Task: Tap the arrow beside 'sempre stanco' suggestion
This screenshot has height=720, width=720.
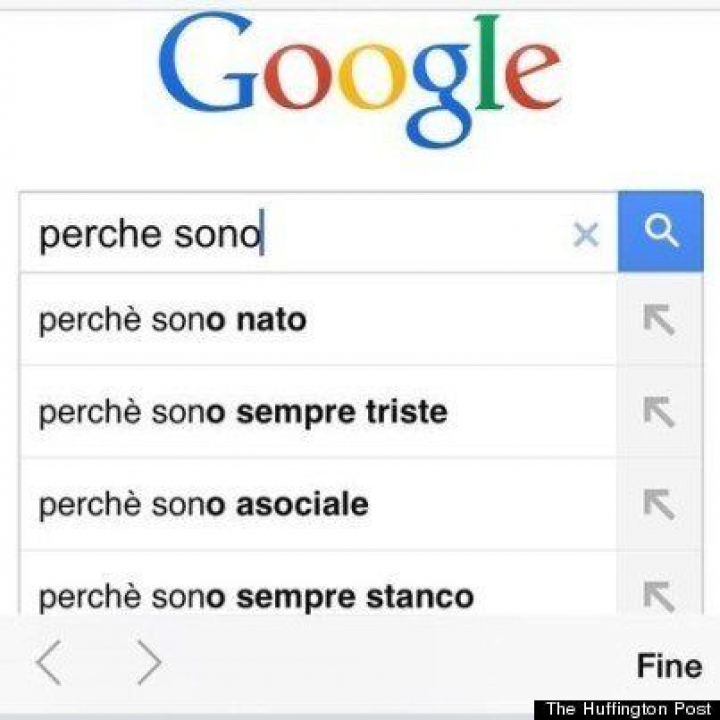Action: 659,594
